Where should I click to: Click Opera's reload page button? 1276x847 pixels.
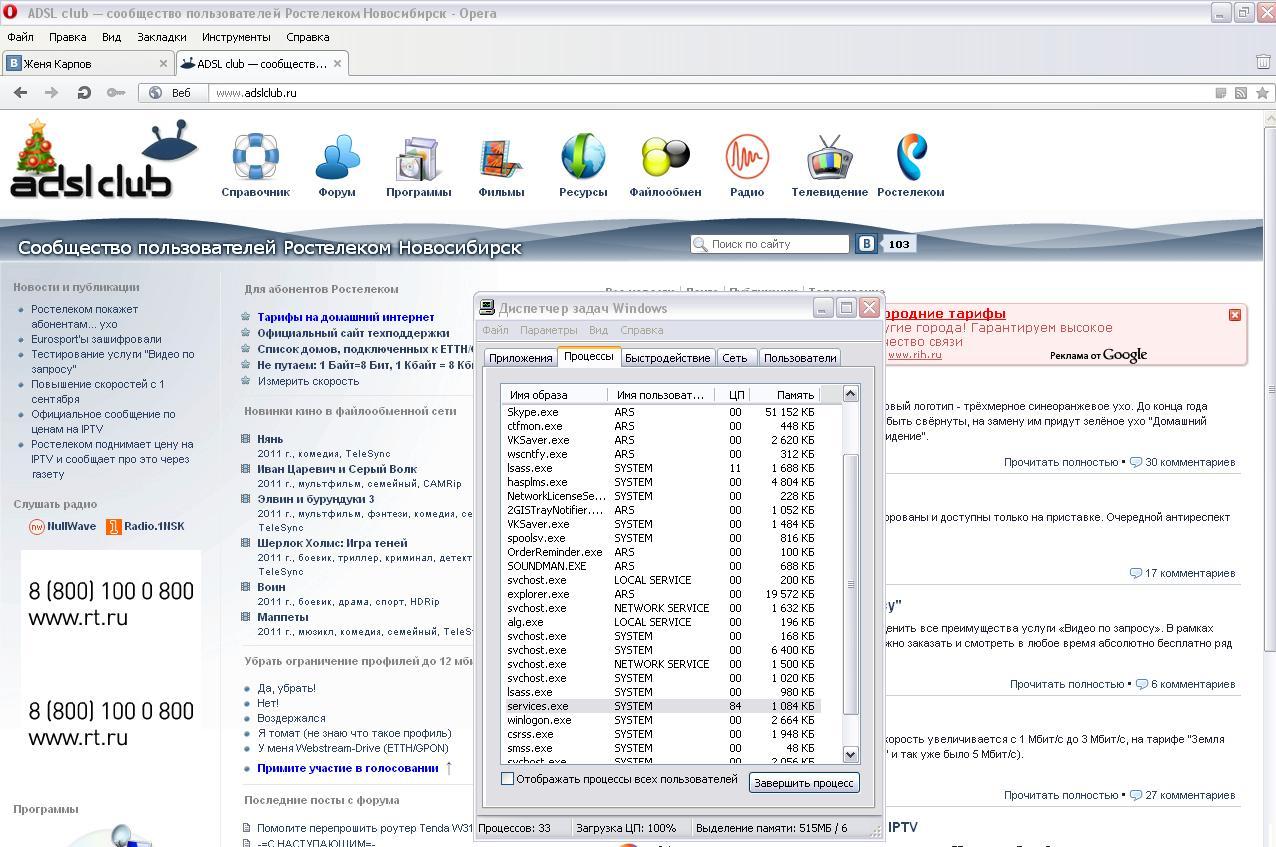click(x=84, y=93)
